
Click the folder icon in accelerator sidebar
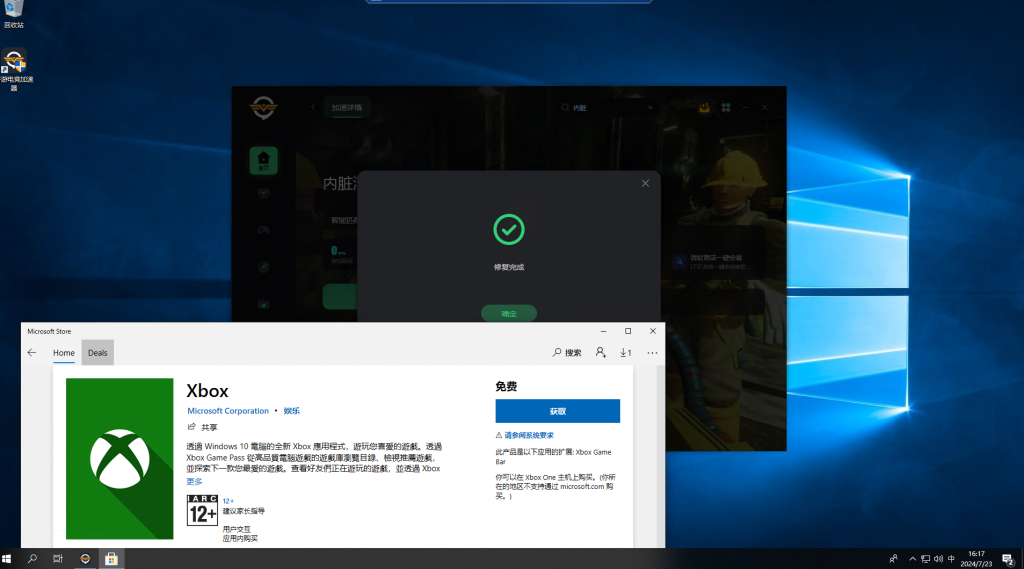(x=264, y=304)
